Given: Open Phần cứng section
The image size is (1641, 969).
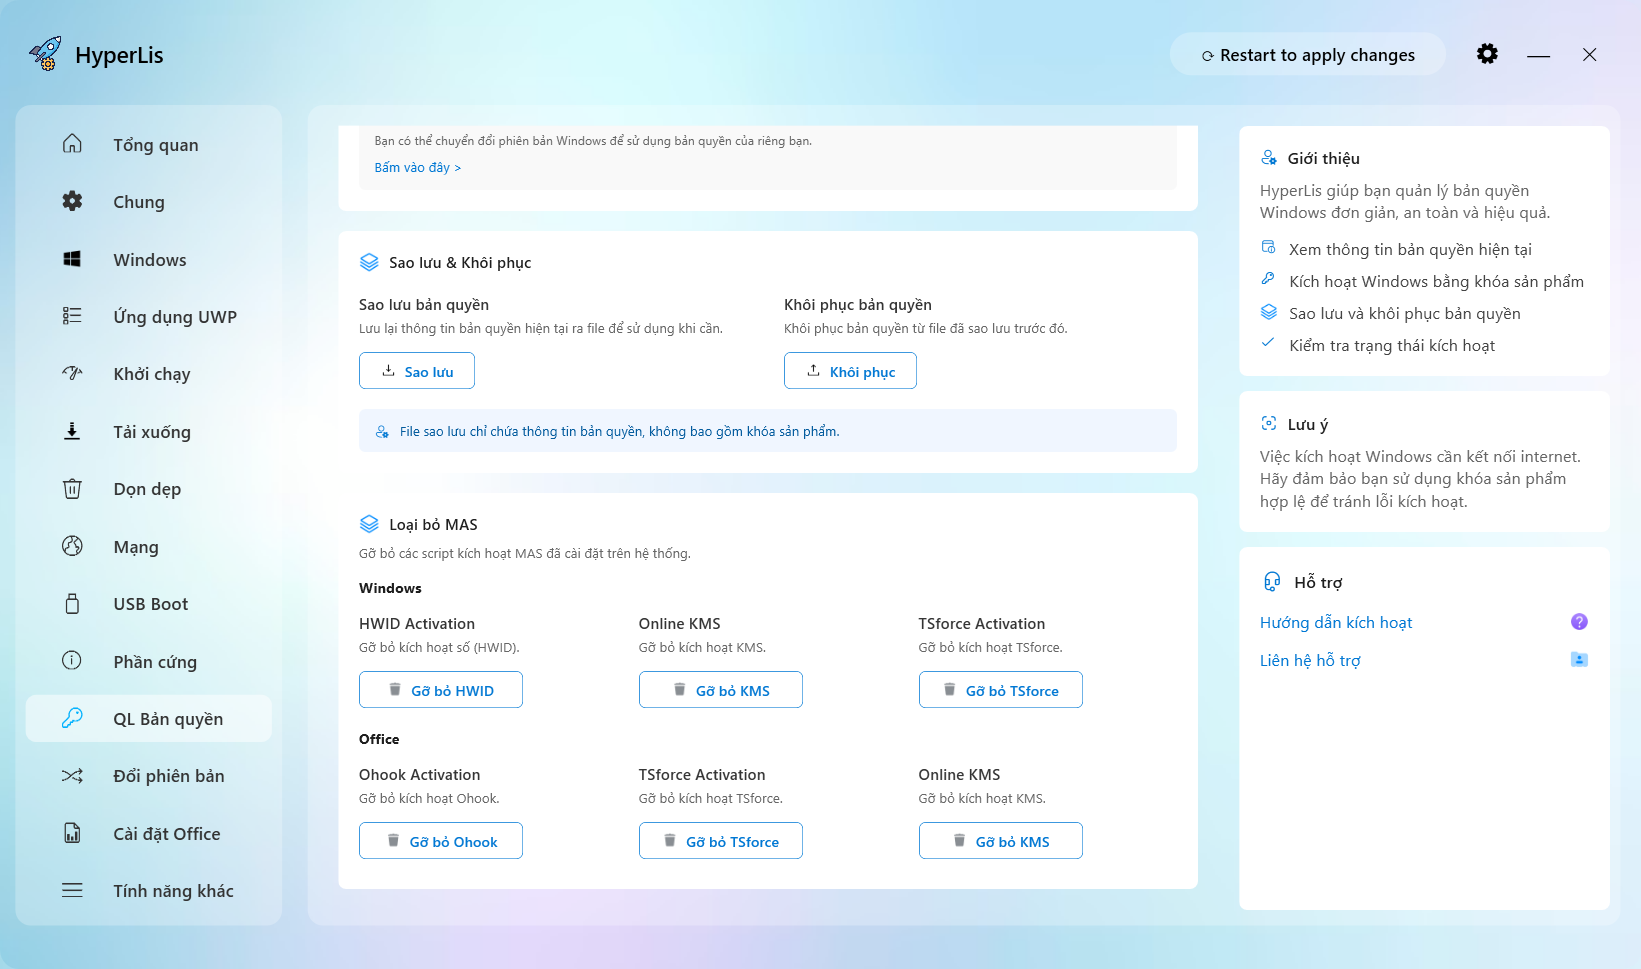Looking at the screenshot, I should point(148,662).
